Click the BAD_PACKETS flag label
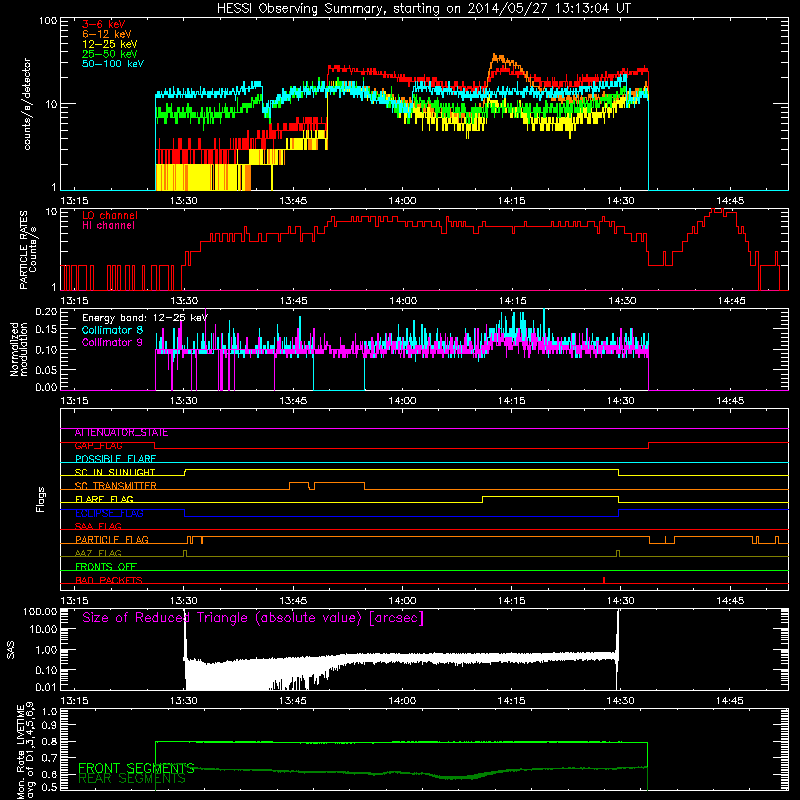Screen dimensions: 800x800 (109, 580)
